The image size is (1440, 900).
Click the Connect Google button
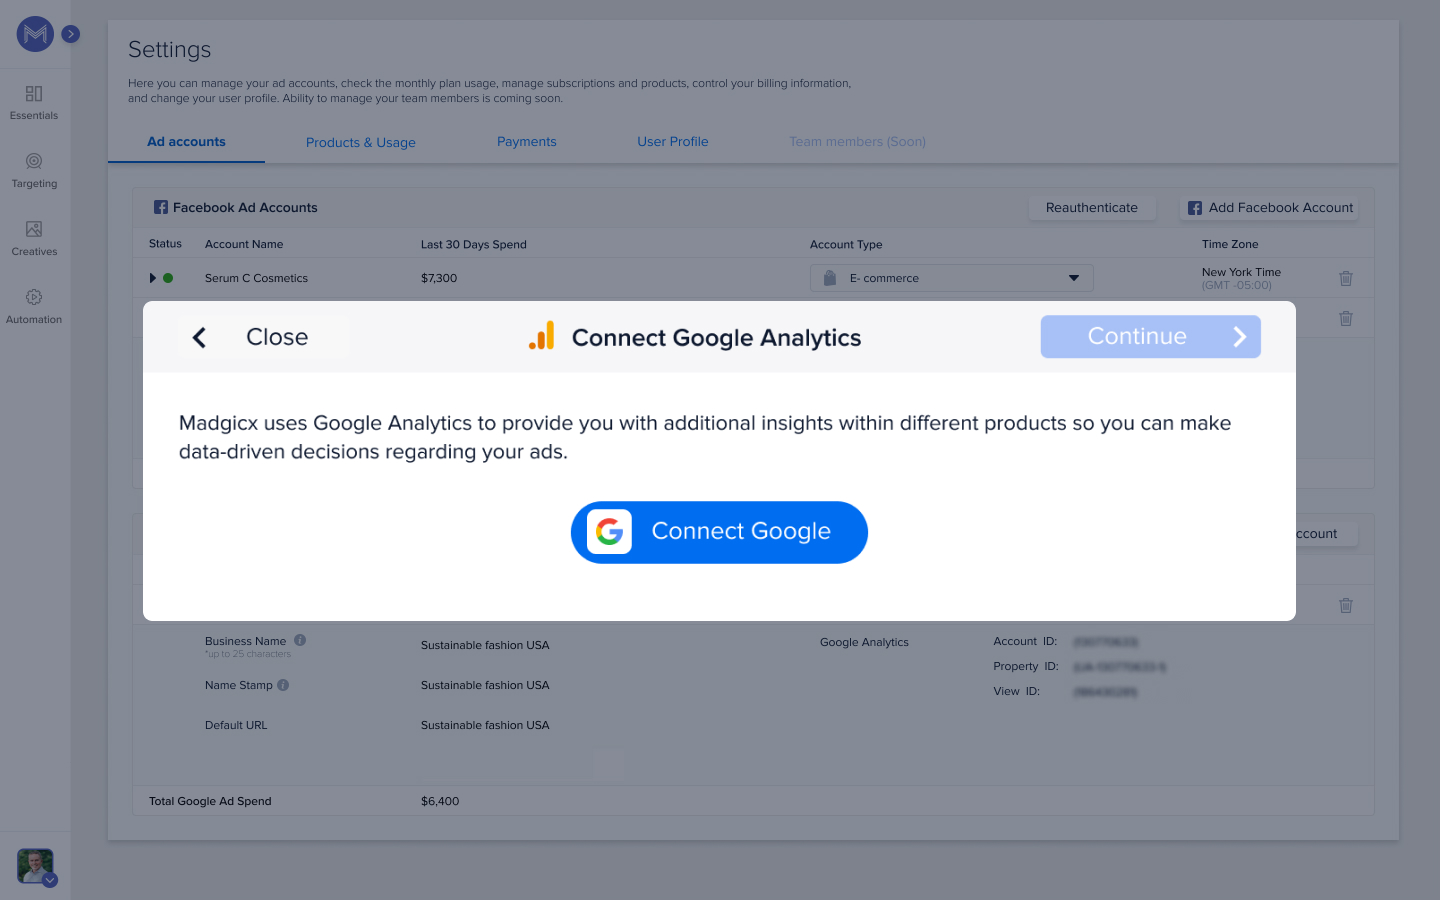(x=719, y=532)
